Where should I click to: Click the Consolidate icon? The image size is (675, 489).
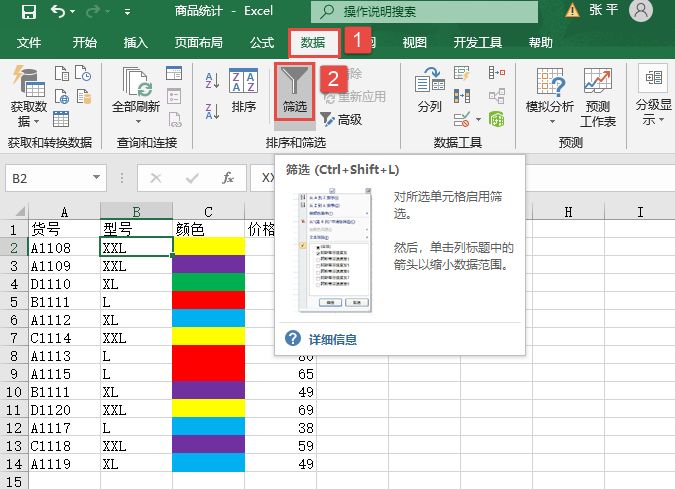496,73
